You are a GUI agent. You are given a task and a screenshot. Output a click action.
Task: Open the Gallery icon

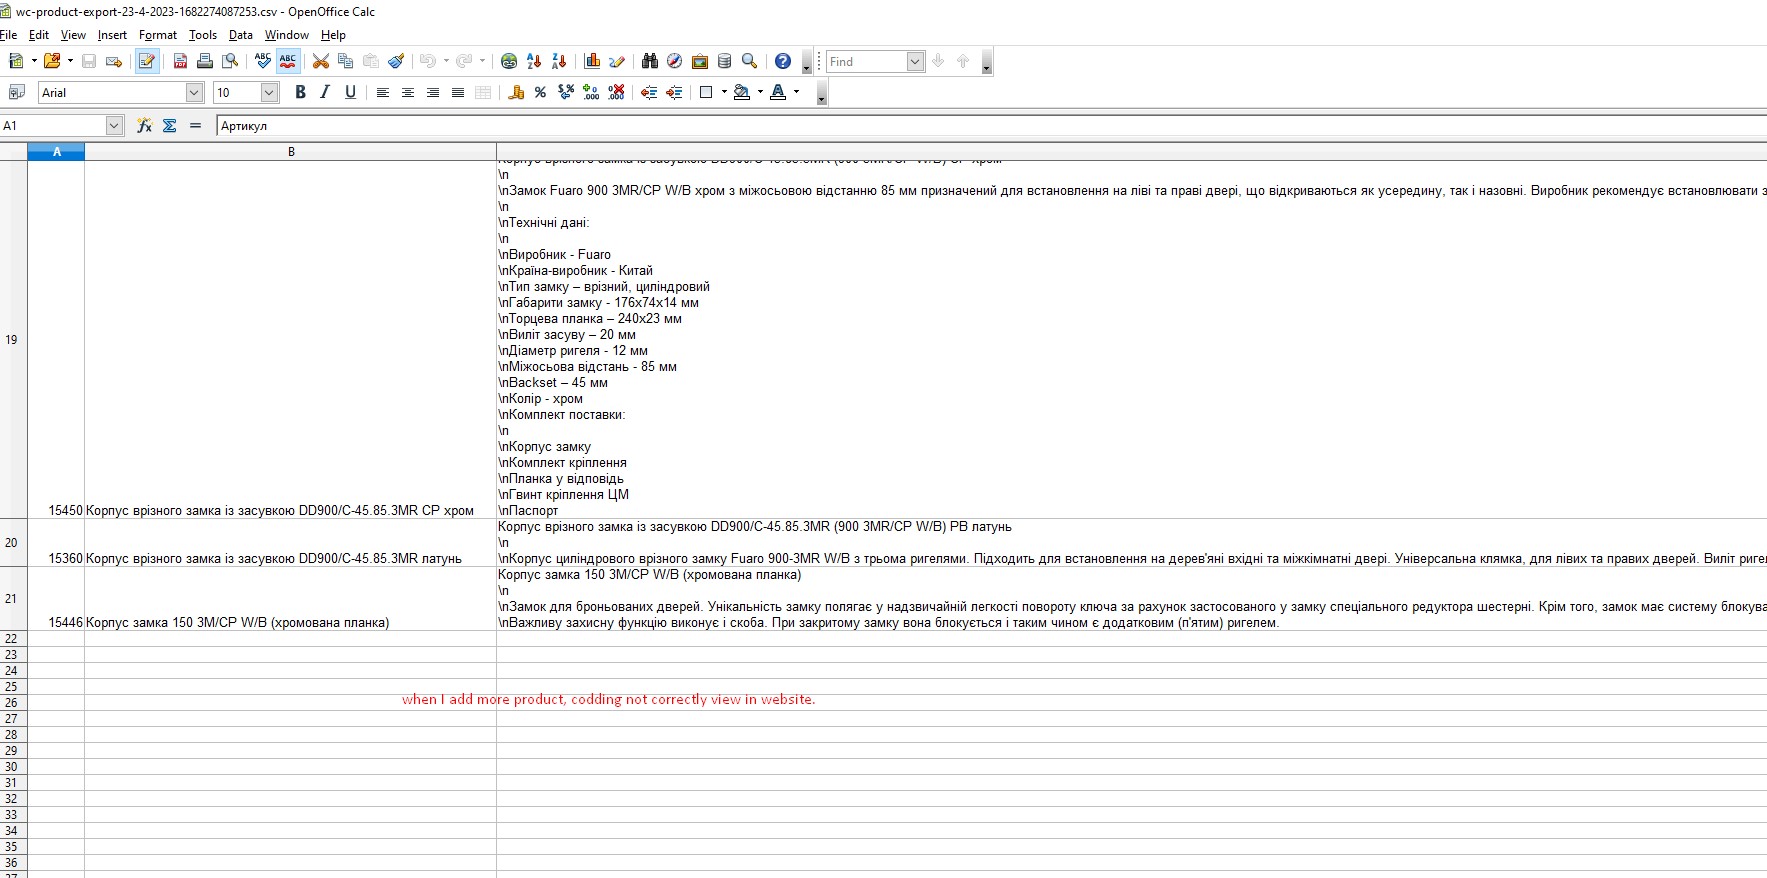click(700, 61)
